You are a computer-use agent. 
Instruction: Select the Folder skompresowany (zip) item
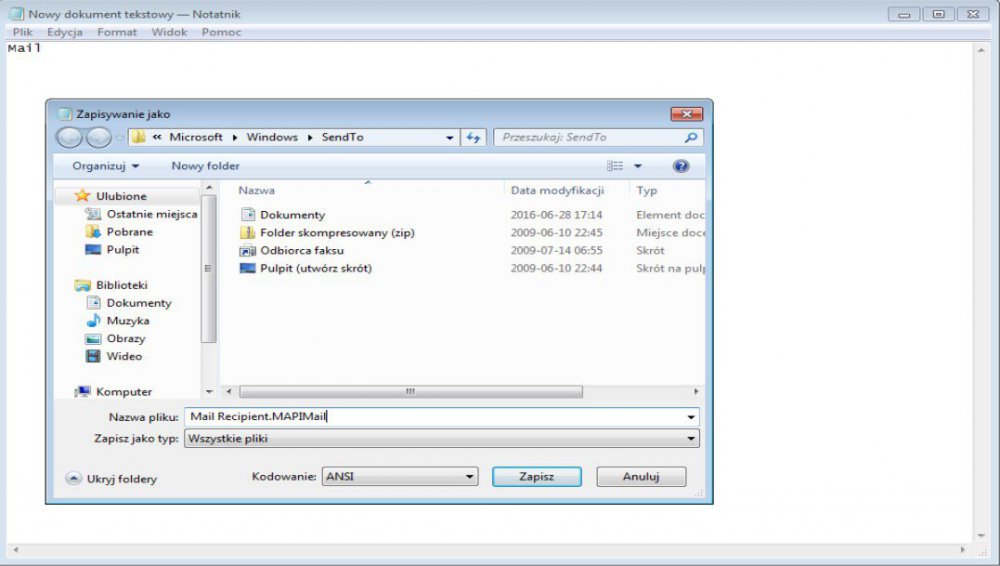pyautogui.click(x=336, y=233)
